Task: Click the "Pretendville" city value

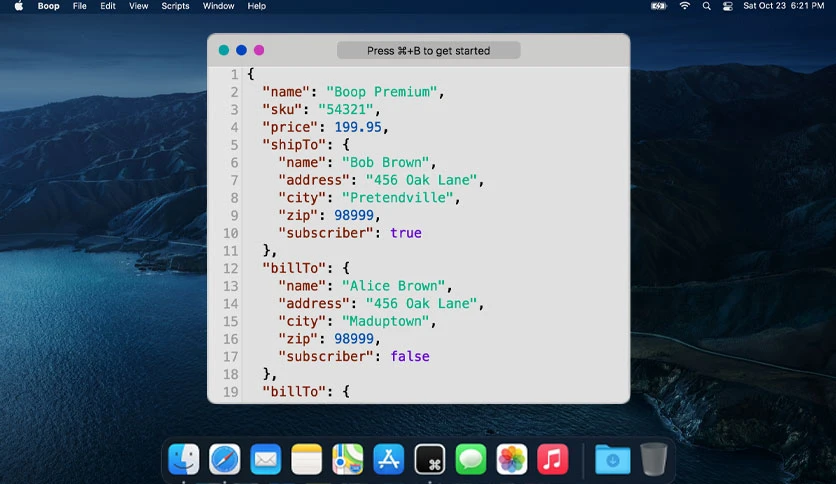Action: pos(398,197)
